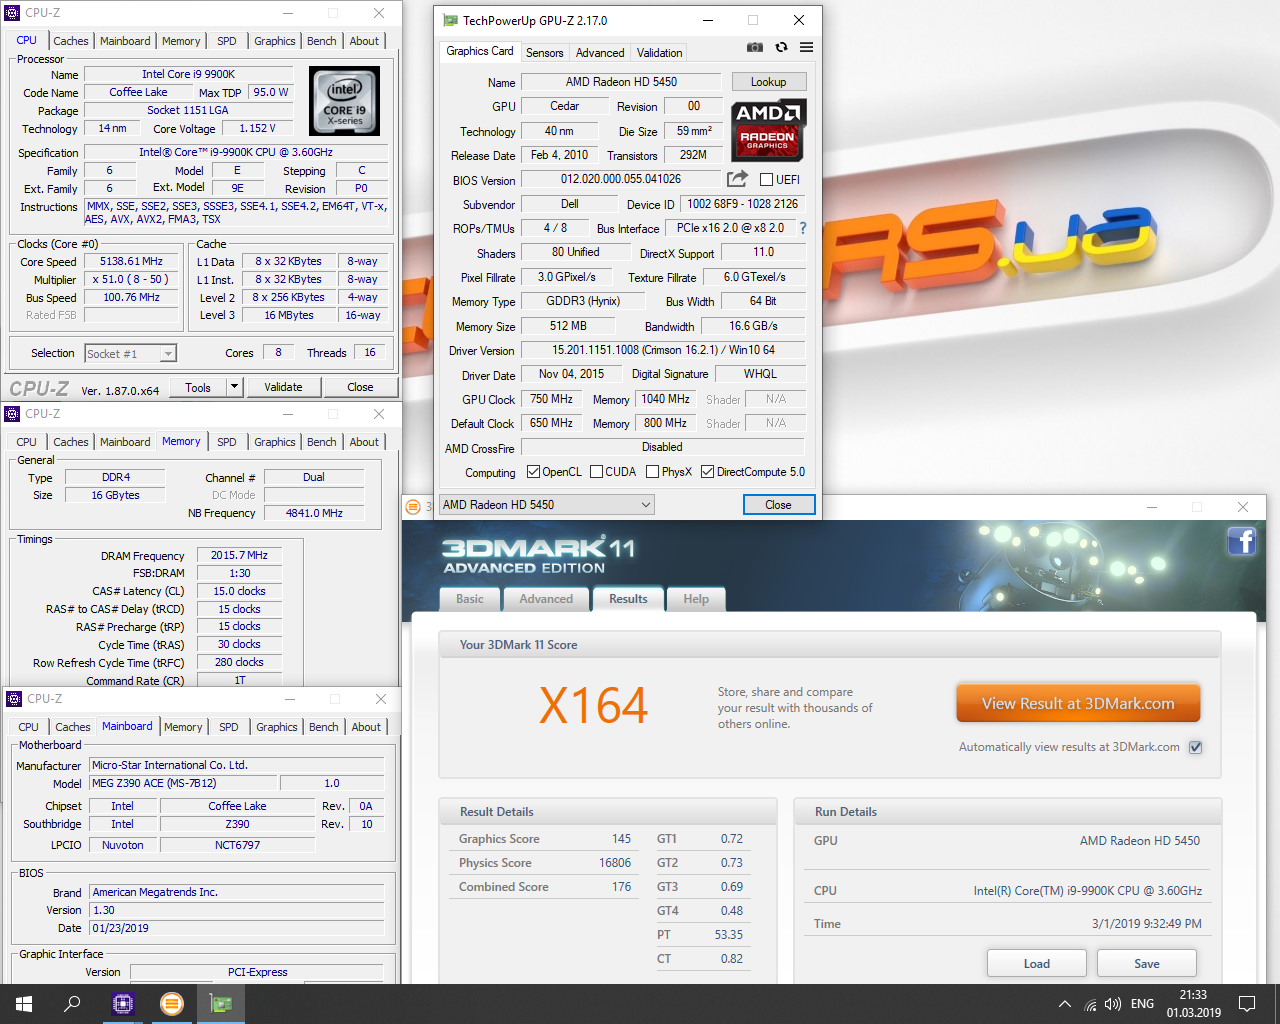Open Windows Start menu
Viewport: 1280px width, 1024px height.
(x=24, y=1004)
